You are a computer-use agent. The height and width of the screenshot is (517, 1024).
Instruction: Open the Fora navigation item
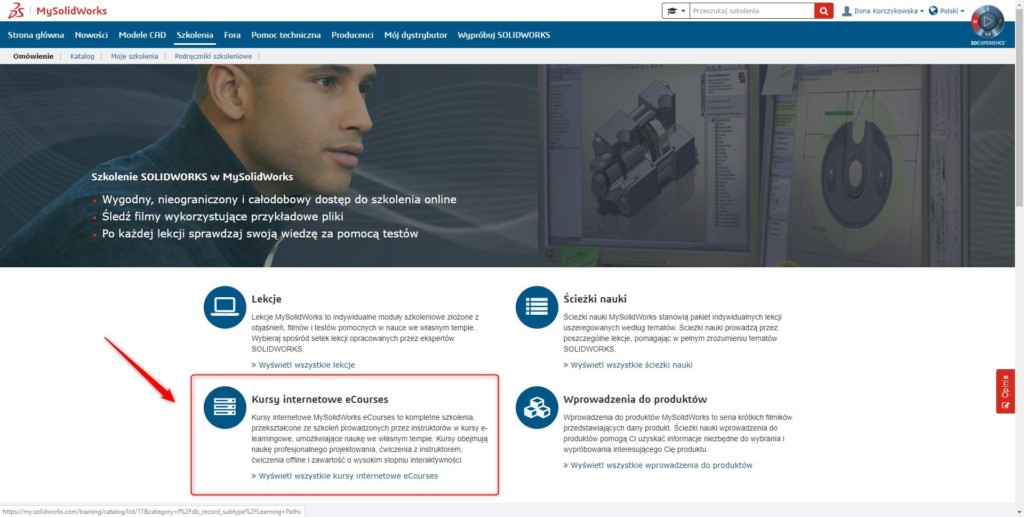(x=232, y=35)
